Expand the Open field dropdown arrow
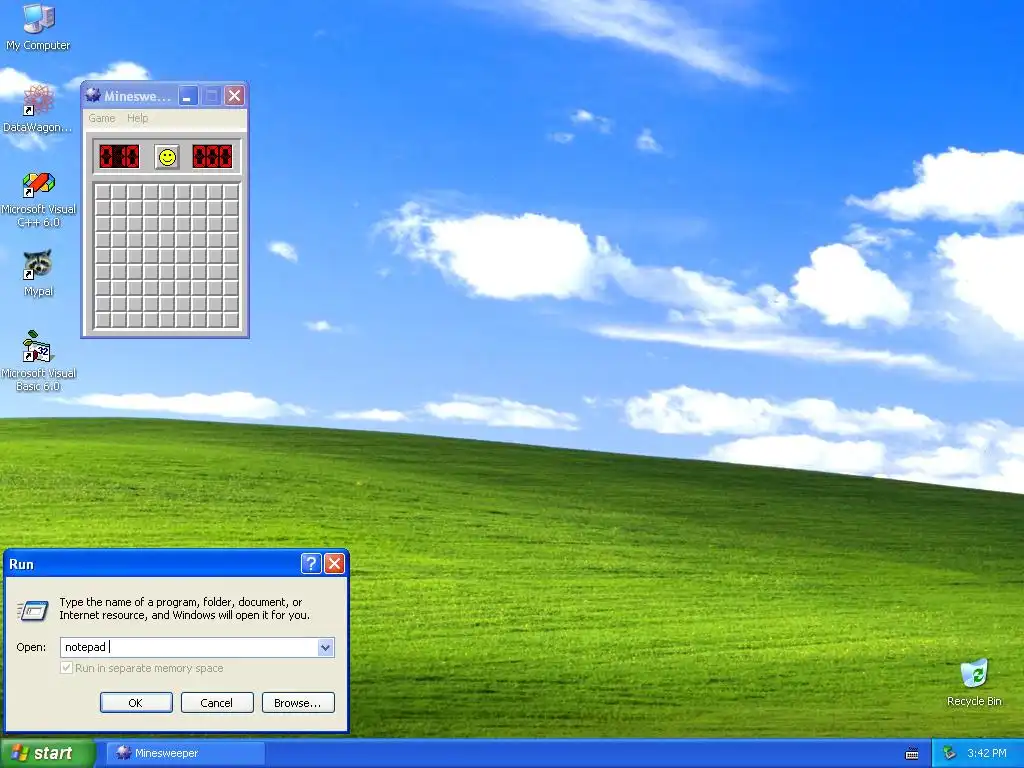Viewport: 1024px width, 768px height. [325, 647]
